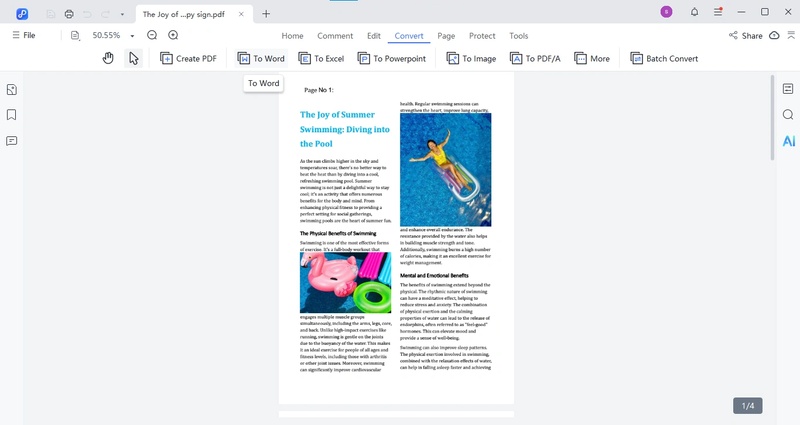Convert the document To Word
This screenshot has width=800, height=425.
[261, 59]
